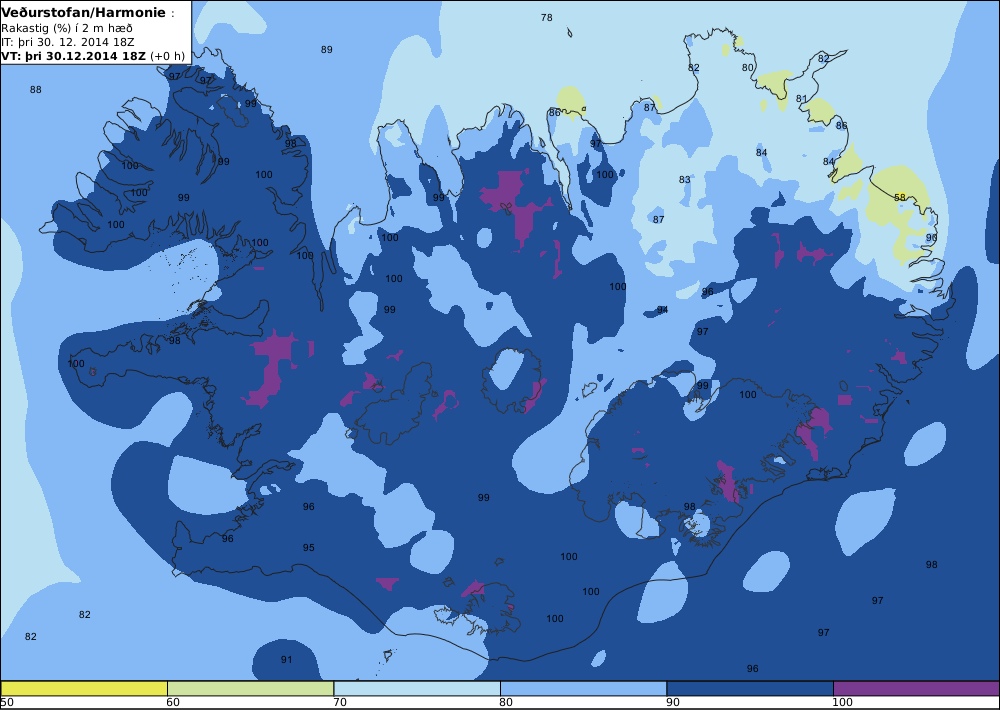Image resolution: width=1000 pixels, height=710 pixels.
Task: Click the legend scale label 90
Action: point(673,702)
